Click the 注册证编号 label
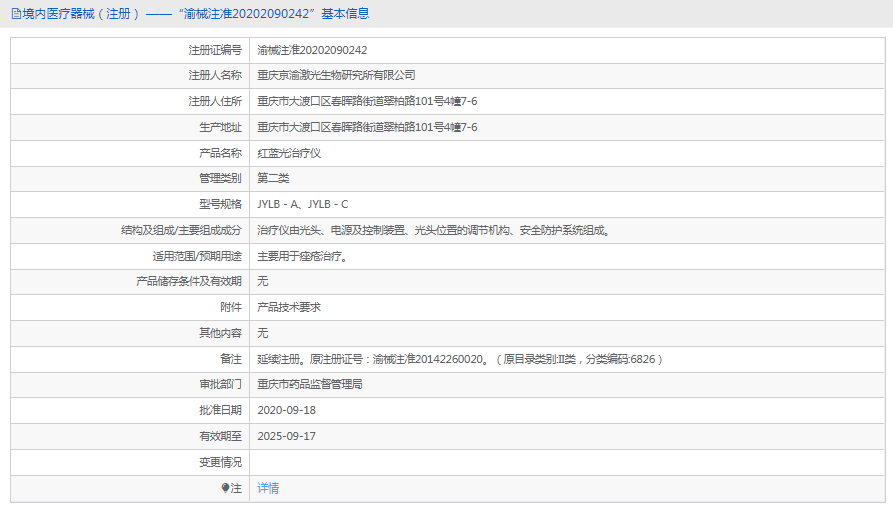Screen dimensions: 893x511 [x=215, y=50]
